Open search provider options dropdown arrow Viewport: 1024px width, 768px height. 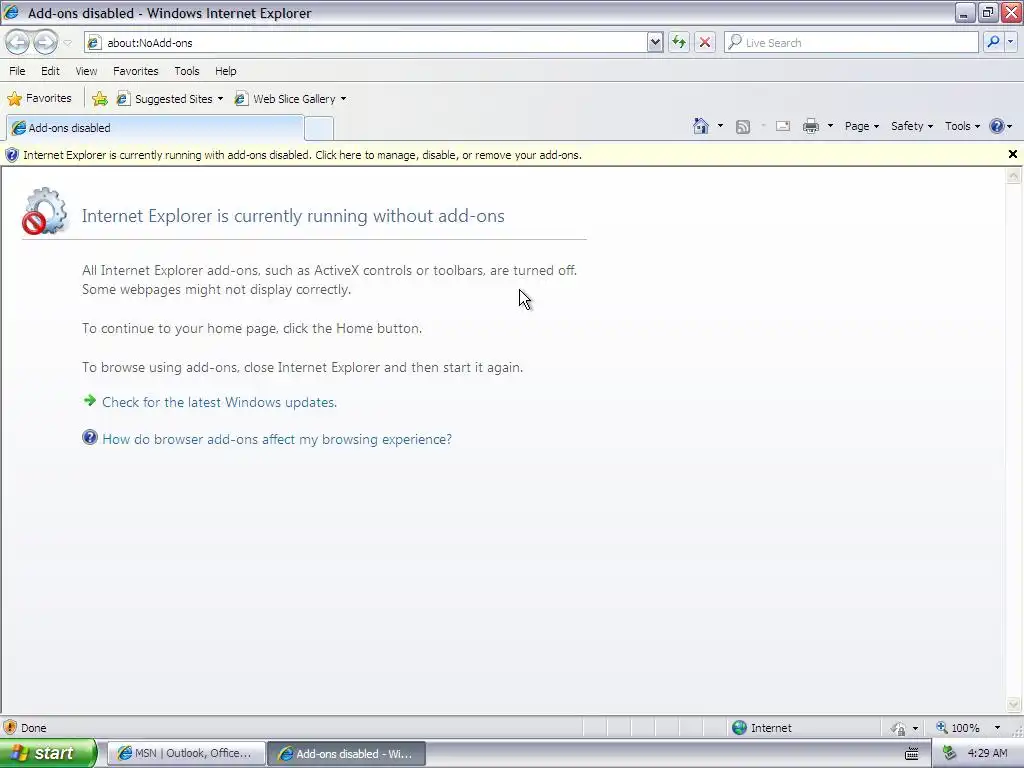click(1011, 42)
